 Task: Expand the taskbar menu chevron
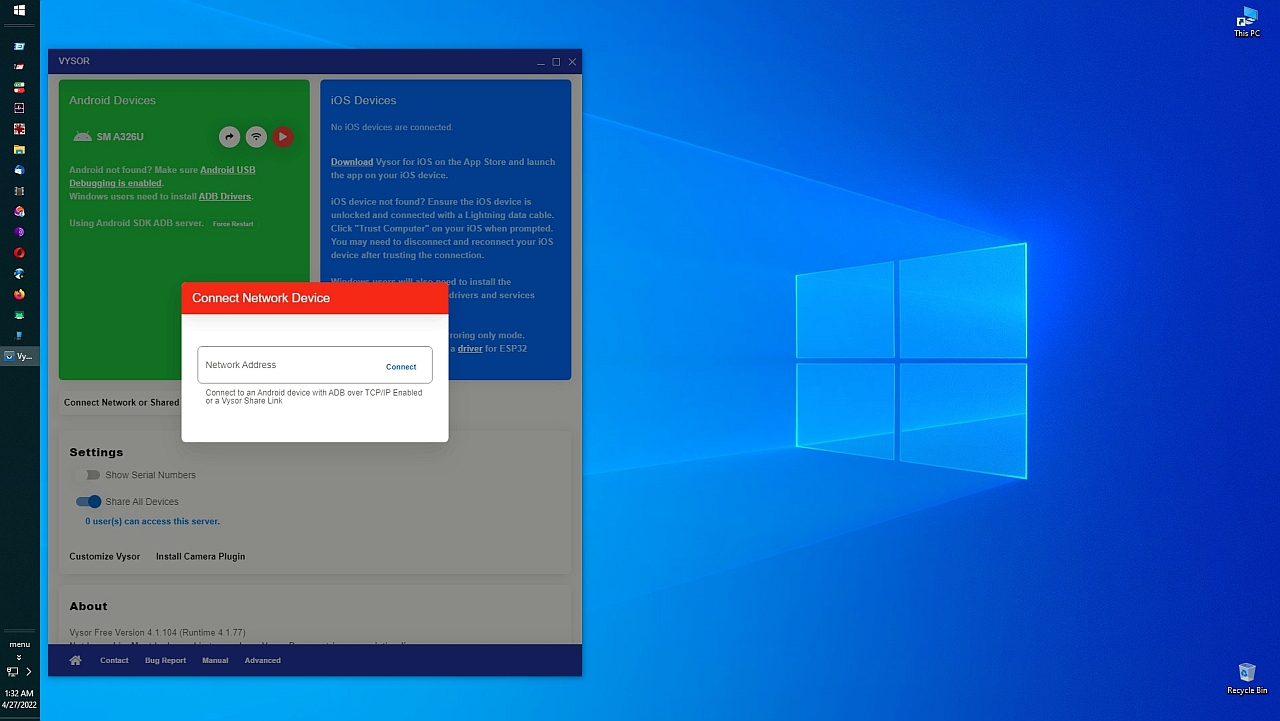(19, 658)
